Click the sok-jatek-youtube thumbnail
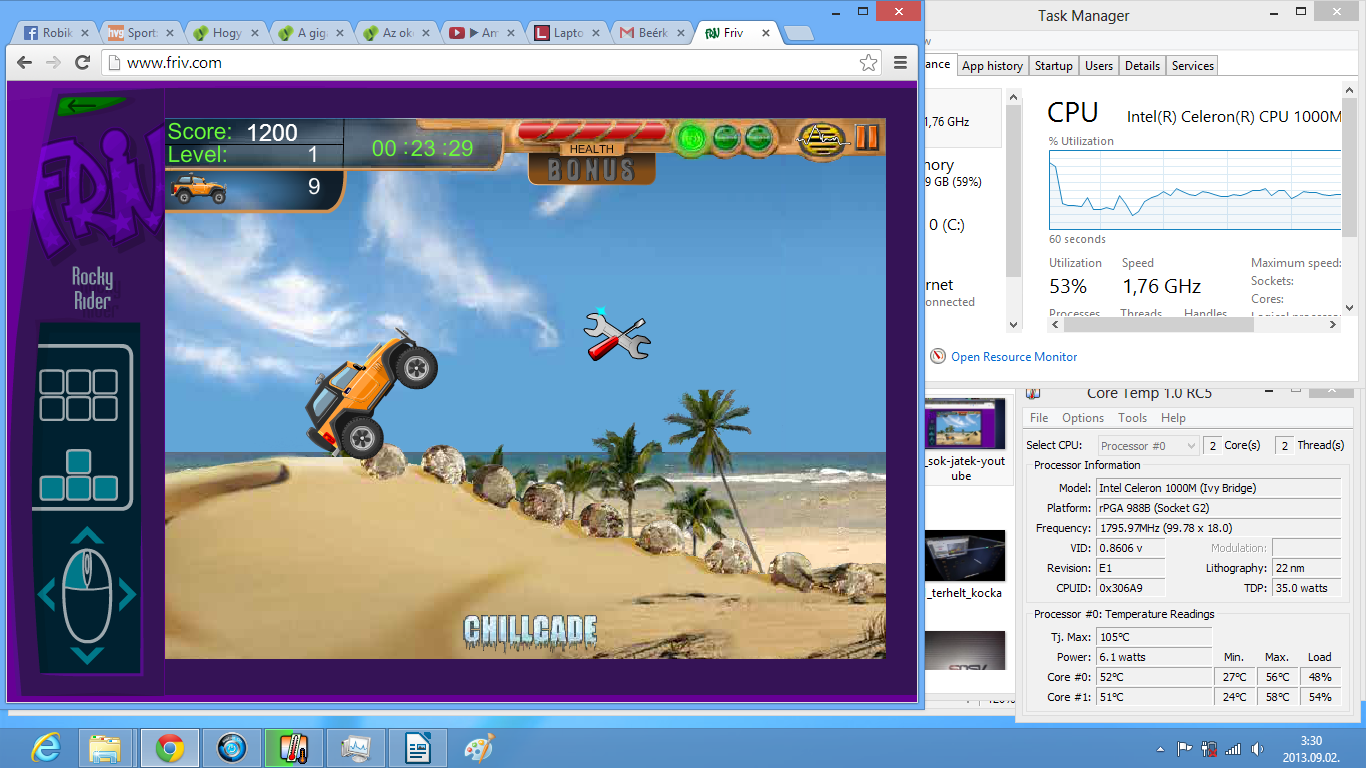This screenshot has width=1366, height=768. pos(964,424)
